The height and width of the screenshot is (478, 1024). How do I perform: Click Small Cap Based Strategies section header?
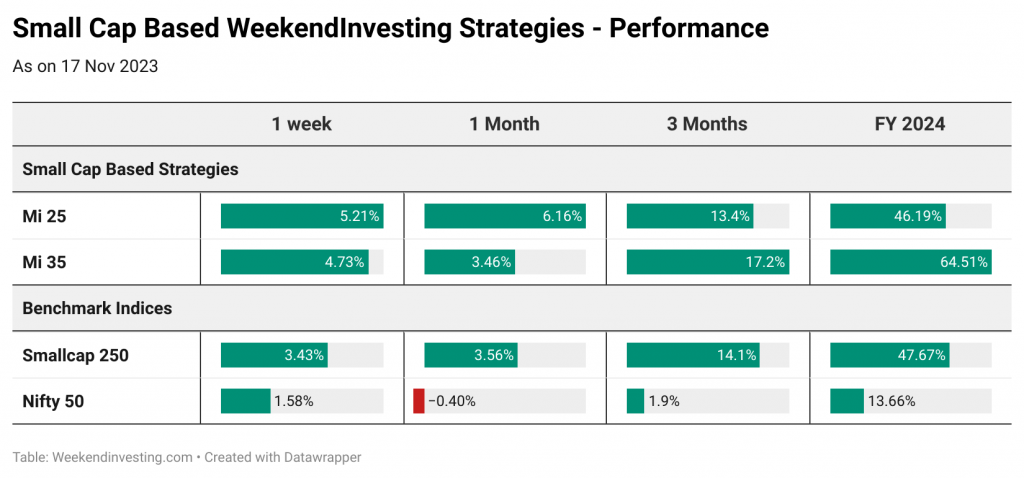(x=131, y=170)
